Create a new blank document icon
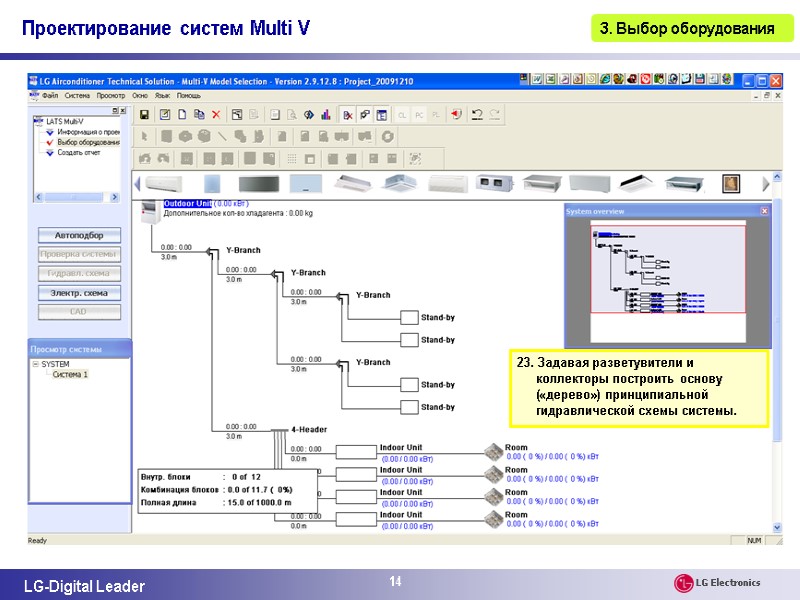 pyautogui.click(x=182, y=115)
